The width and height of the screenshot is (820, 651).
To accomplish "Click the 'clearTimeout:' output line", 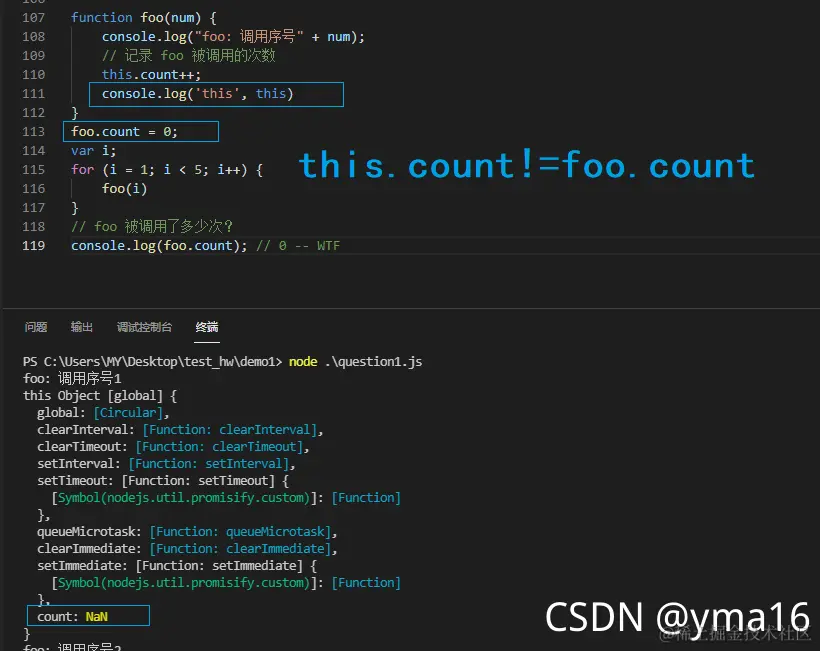I will [x=173, y=447].
